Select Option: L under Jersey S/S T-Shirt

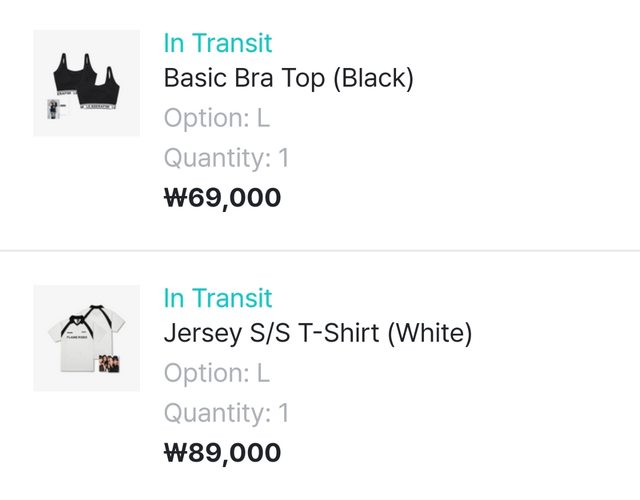217,373
